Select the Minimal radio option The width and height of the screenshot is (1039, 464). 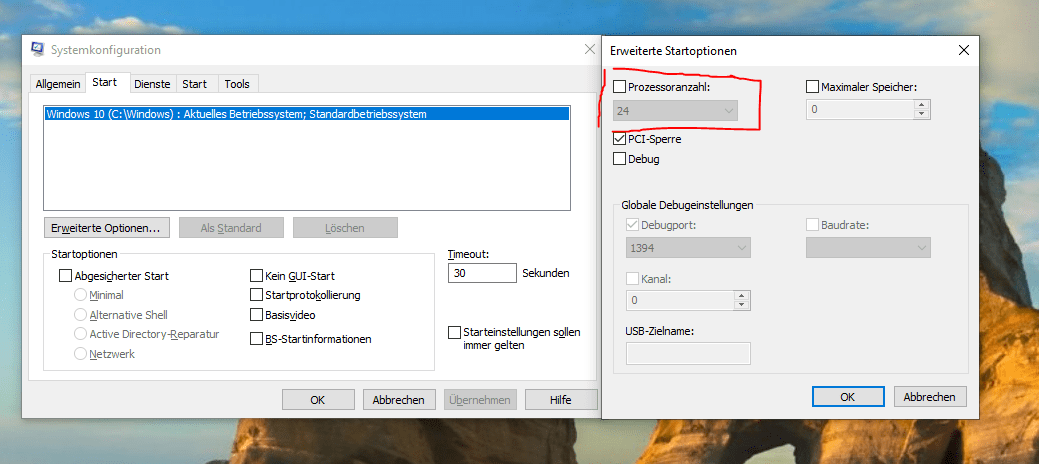point(80,295)
